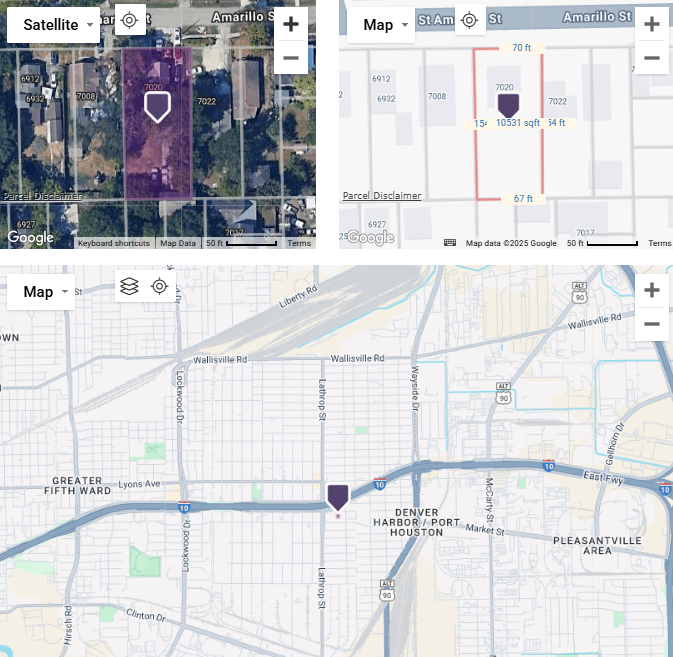Recenter parcel map with locate icon
673x657 pixels.
point(470,20)
